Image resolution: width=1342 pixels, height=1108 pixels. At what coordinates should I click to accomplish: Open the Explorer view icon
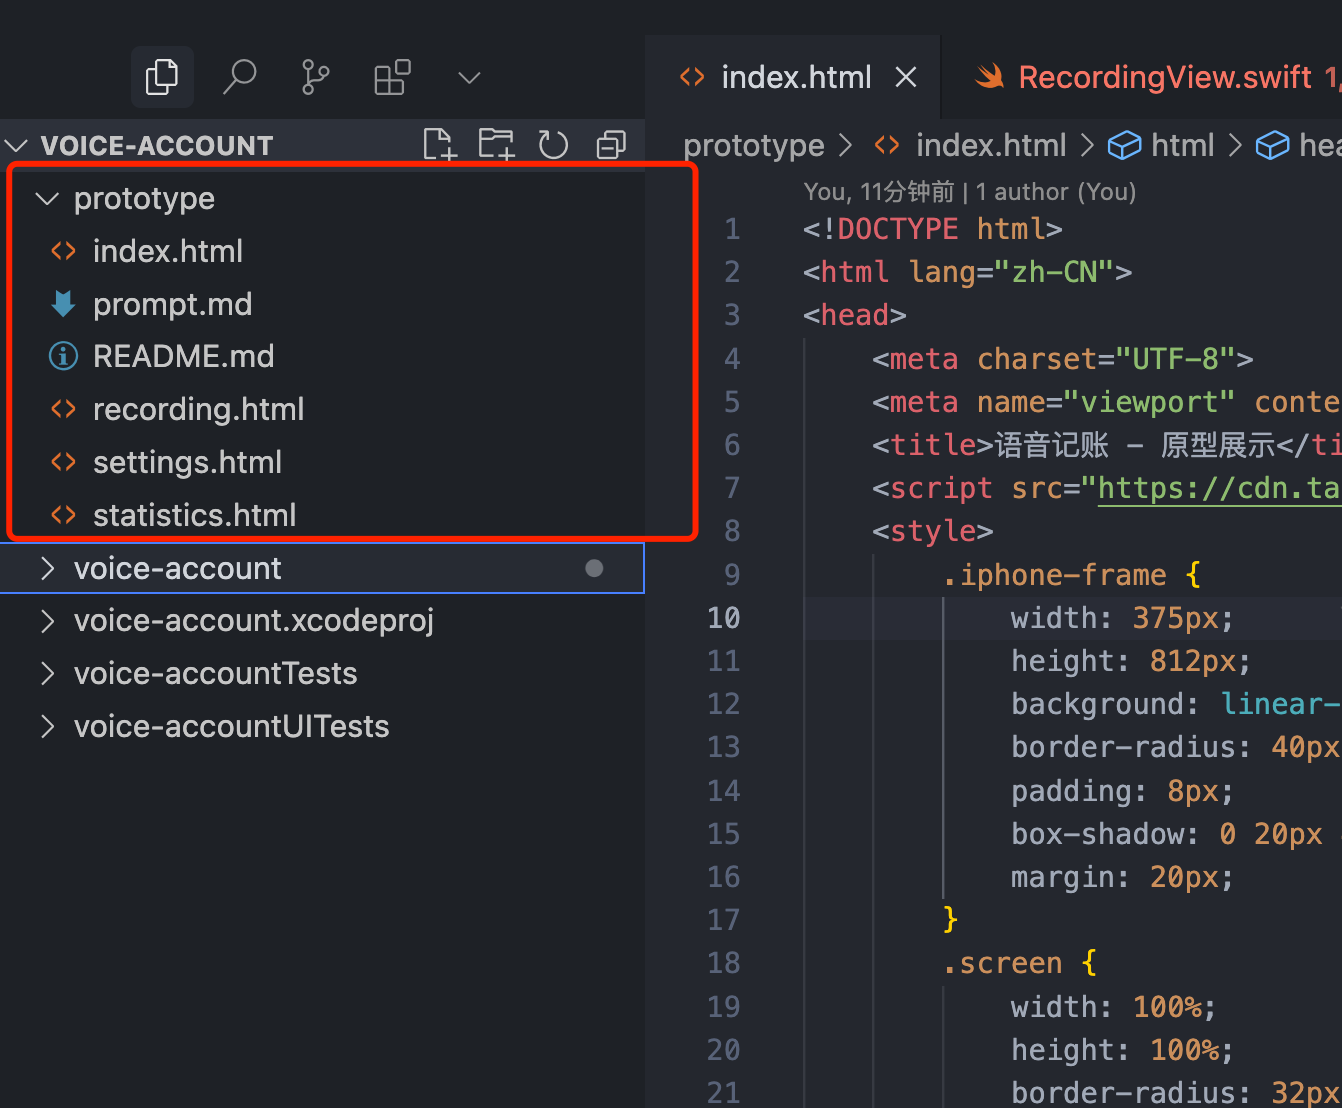click(162, 77)
